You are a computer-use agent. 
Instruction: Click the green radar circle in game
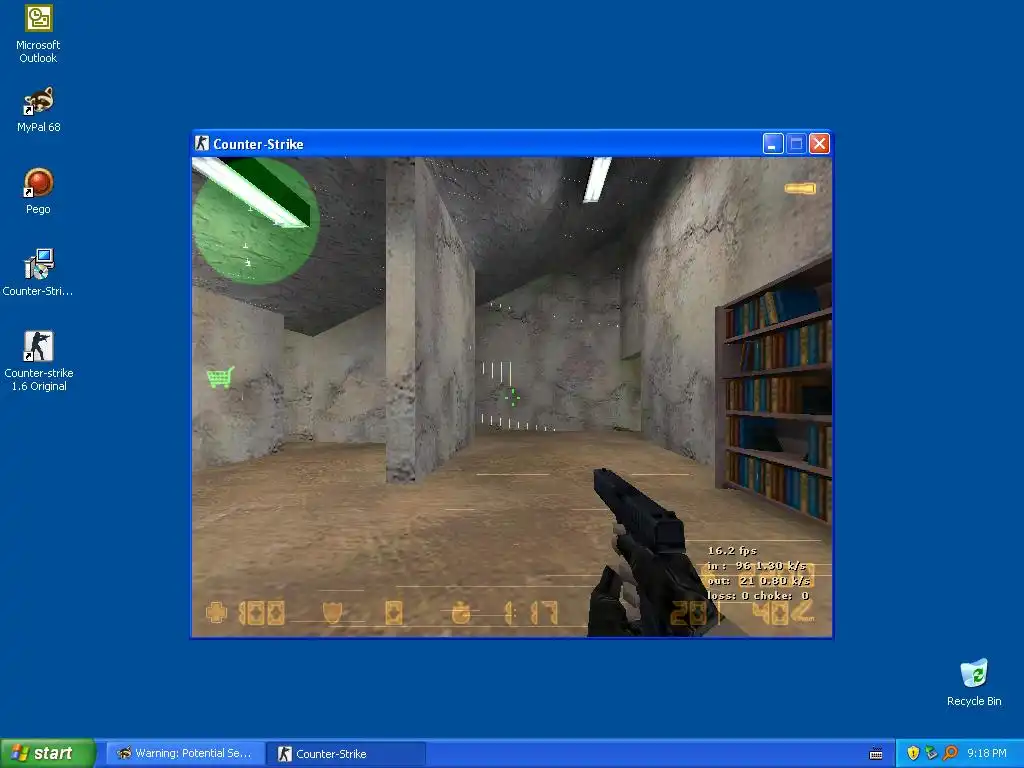256,222
